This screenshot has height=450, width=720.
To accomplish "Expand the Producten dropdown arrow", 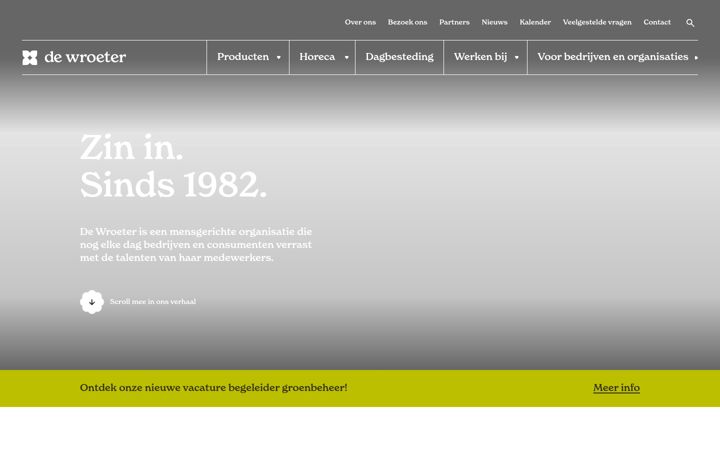I will 278,57.
